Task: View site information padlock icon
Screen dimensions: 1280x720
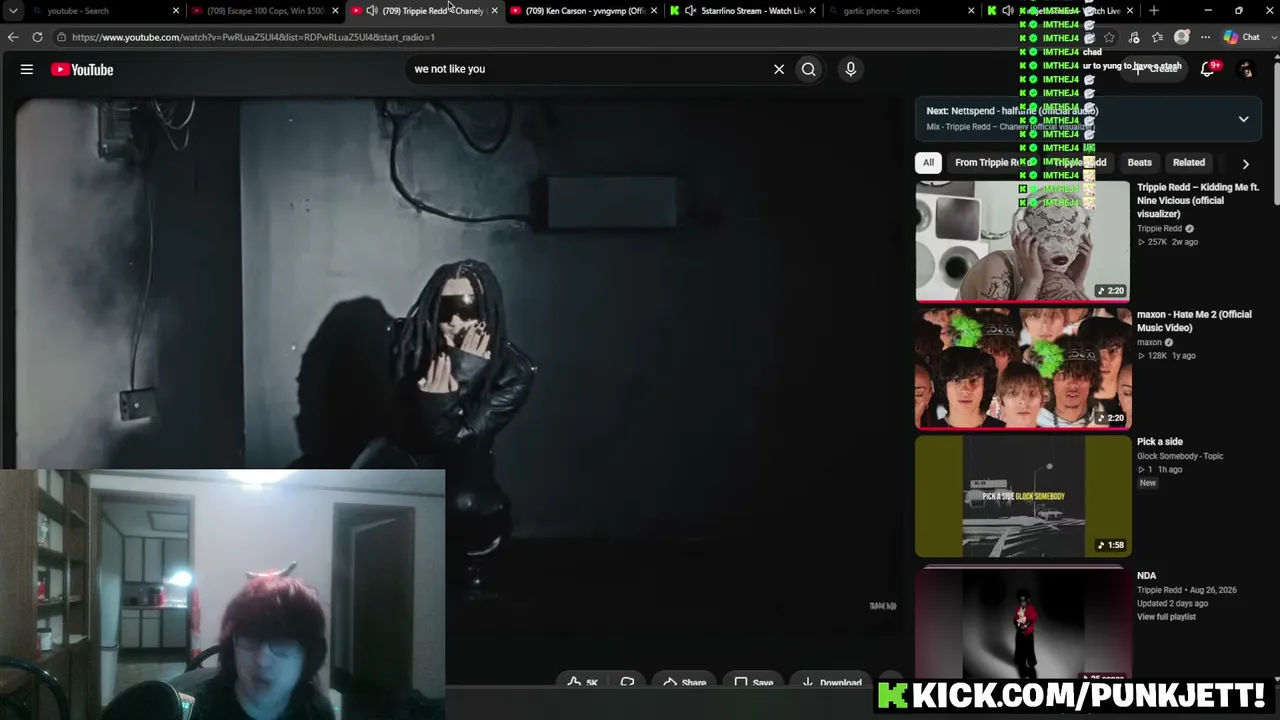Action: coord(61,37)
